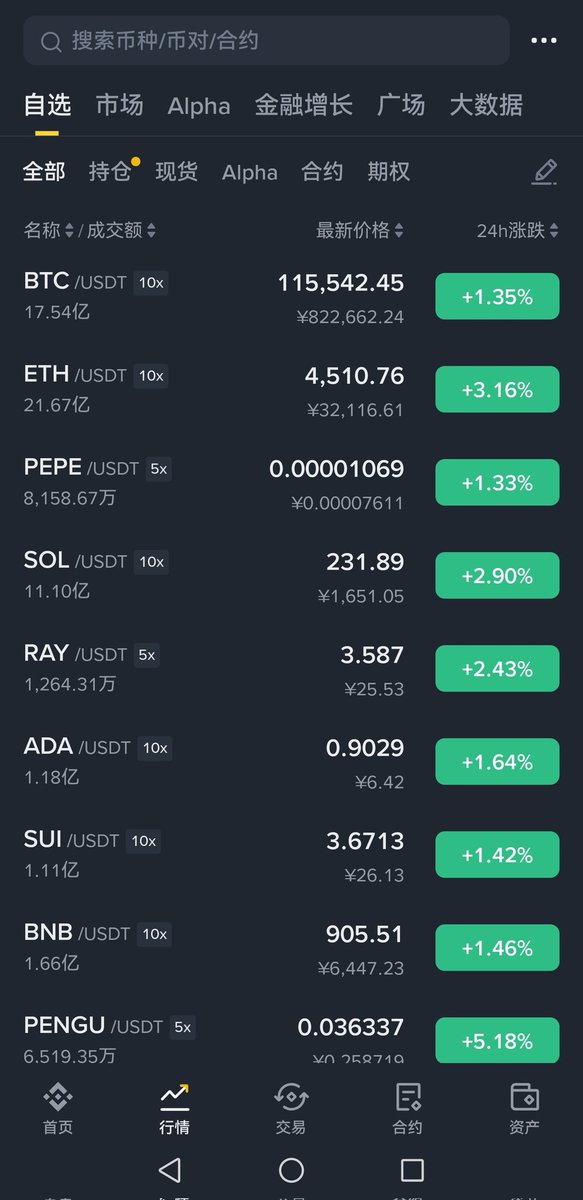Tap the Android back triangle button

click(x=170, y=1170)
